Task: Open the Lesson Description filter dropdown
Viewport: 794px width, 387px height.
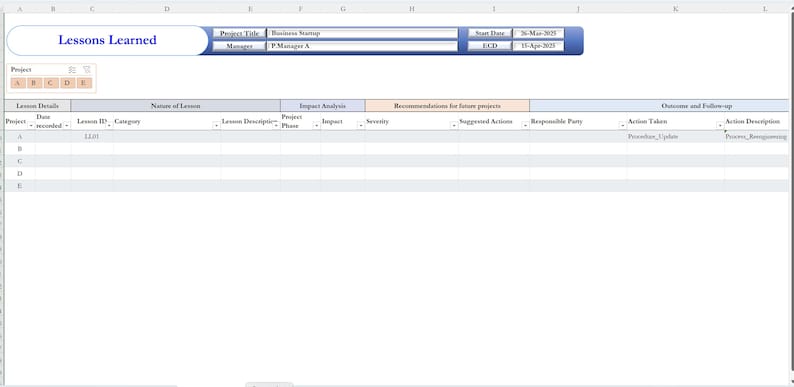Action: 276,126
